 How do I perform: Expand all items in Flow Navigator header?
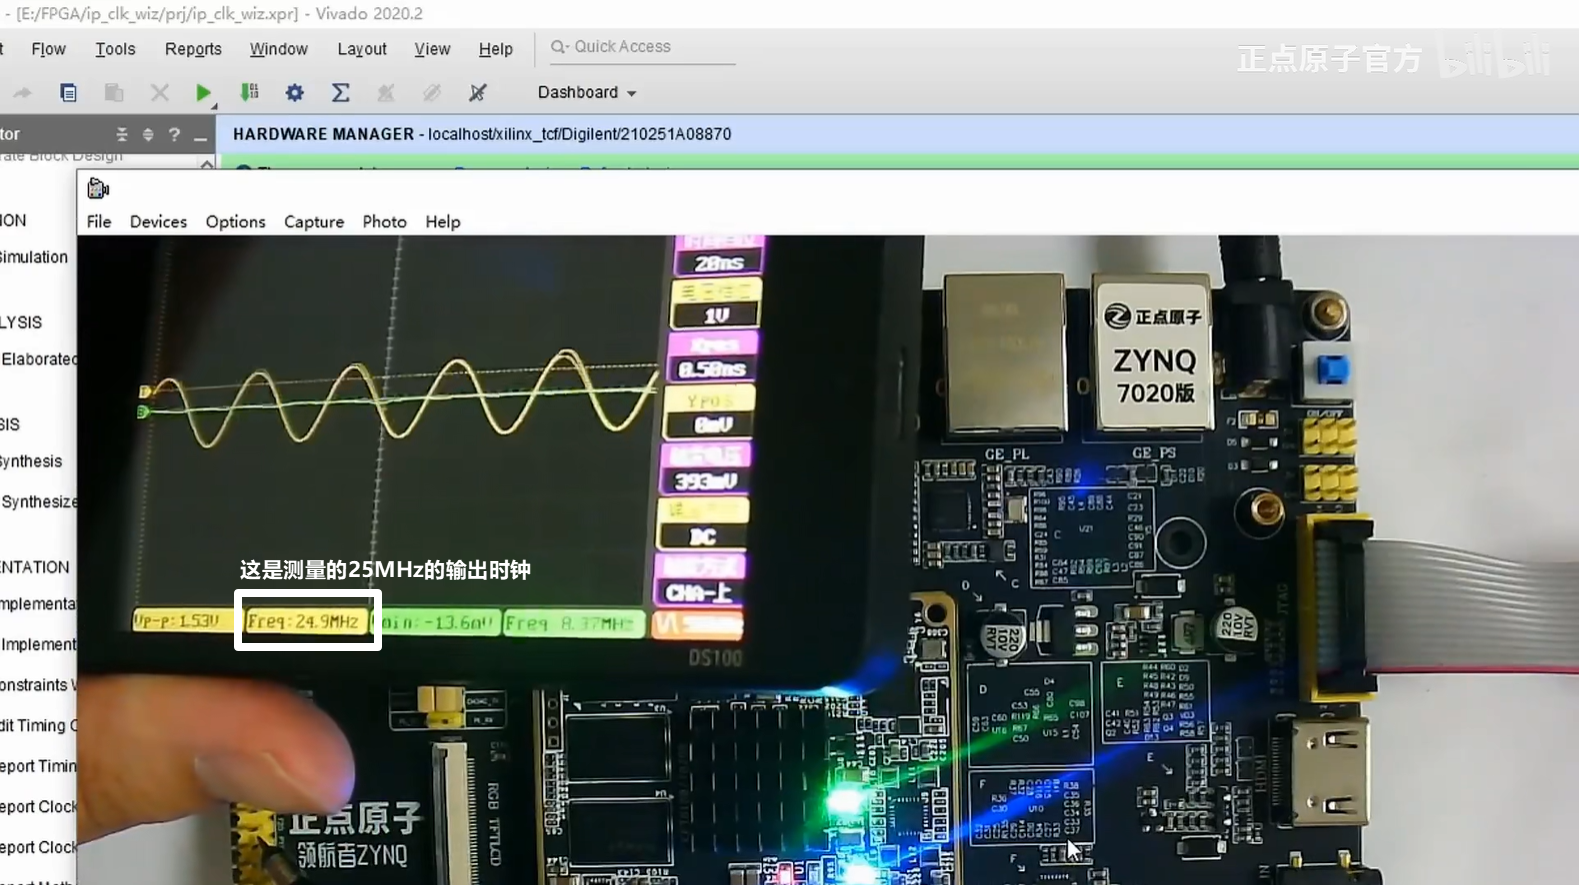[148, 134]
